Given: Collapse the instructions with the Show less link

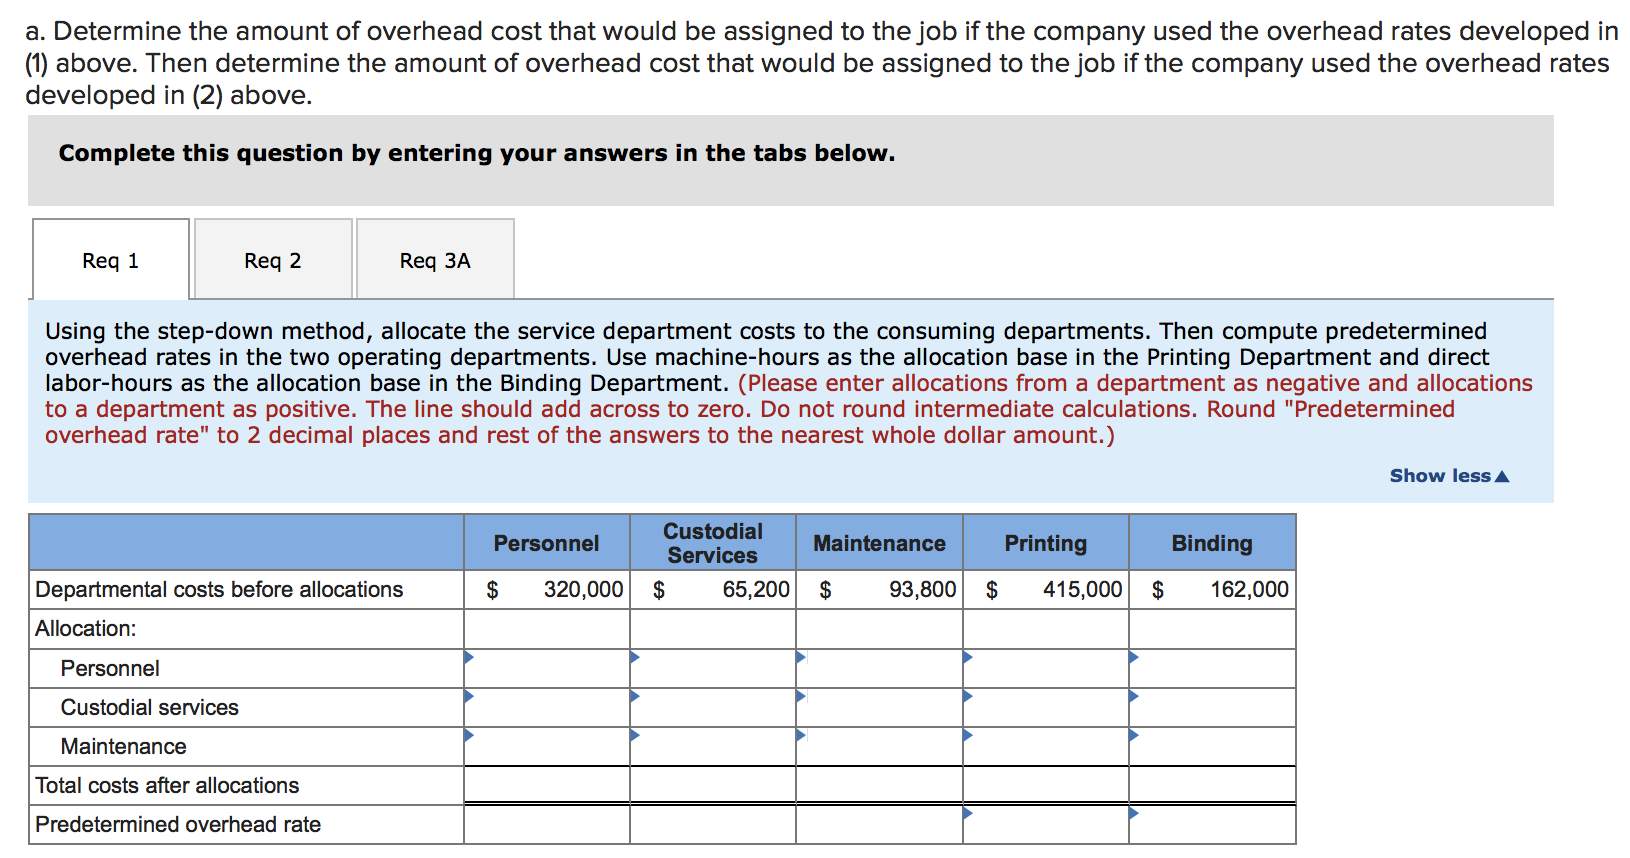Looking at the screenshot, I should [1440, 476].
